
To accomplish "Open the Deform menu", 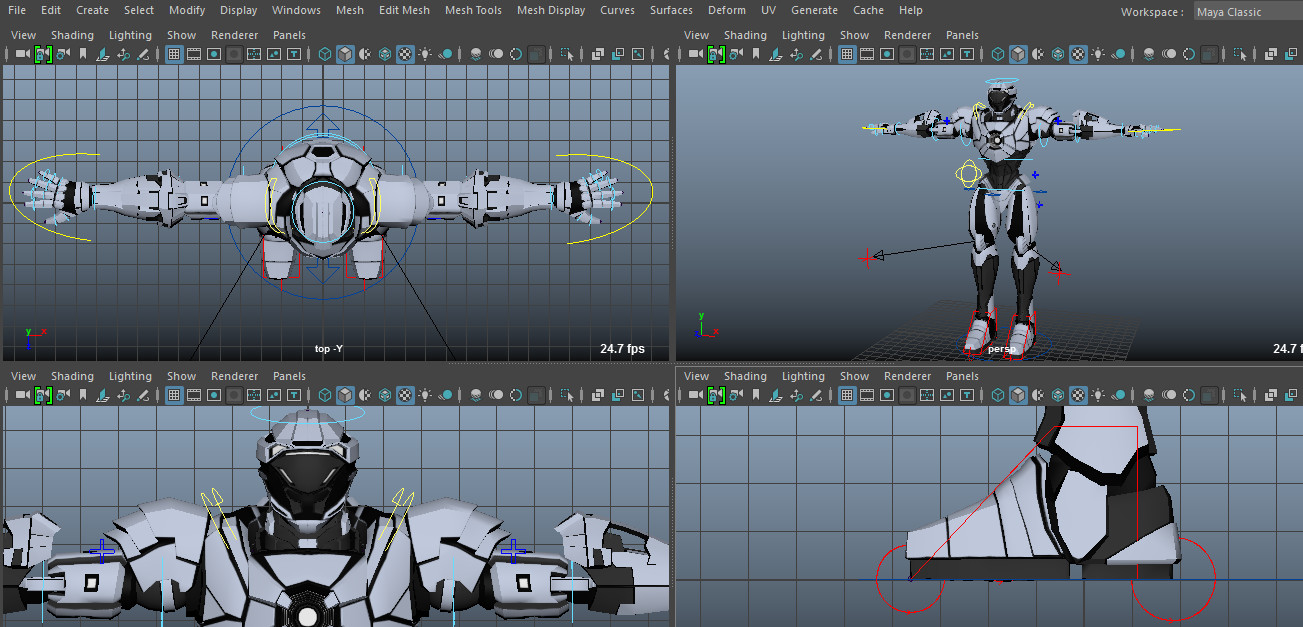I will (726, 10).
